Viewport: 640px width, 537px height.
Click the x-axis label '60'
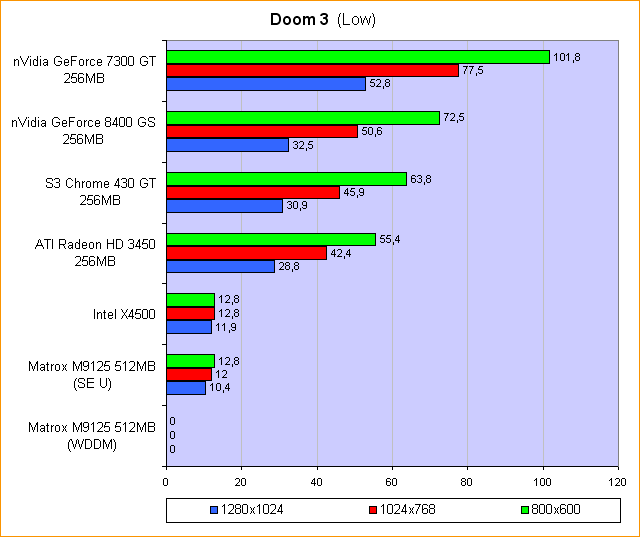click(391, 482)
